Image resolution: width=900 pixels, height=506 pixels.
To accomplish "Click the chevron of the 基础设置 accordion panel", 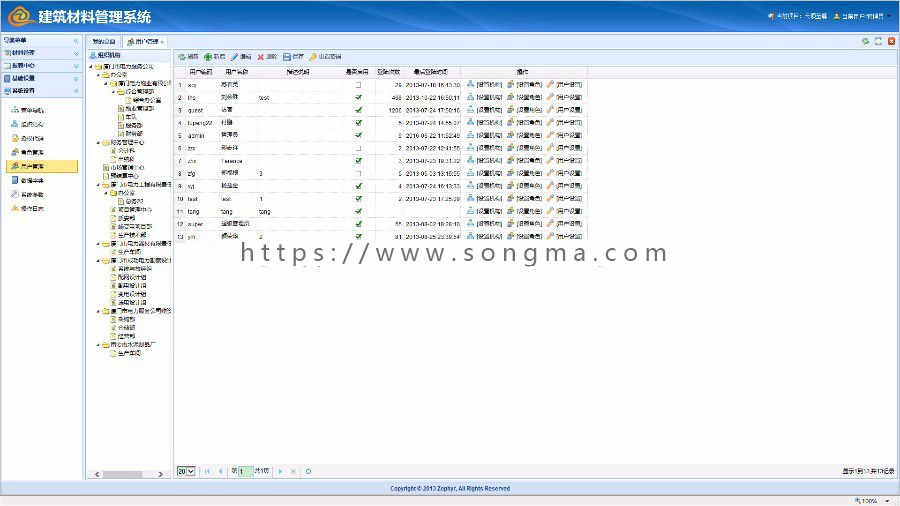I will pos(76,78).
